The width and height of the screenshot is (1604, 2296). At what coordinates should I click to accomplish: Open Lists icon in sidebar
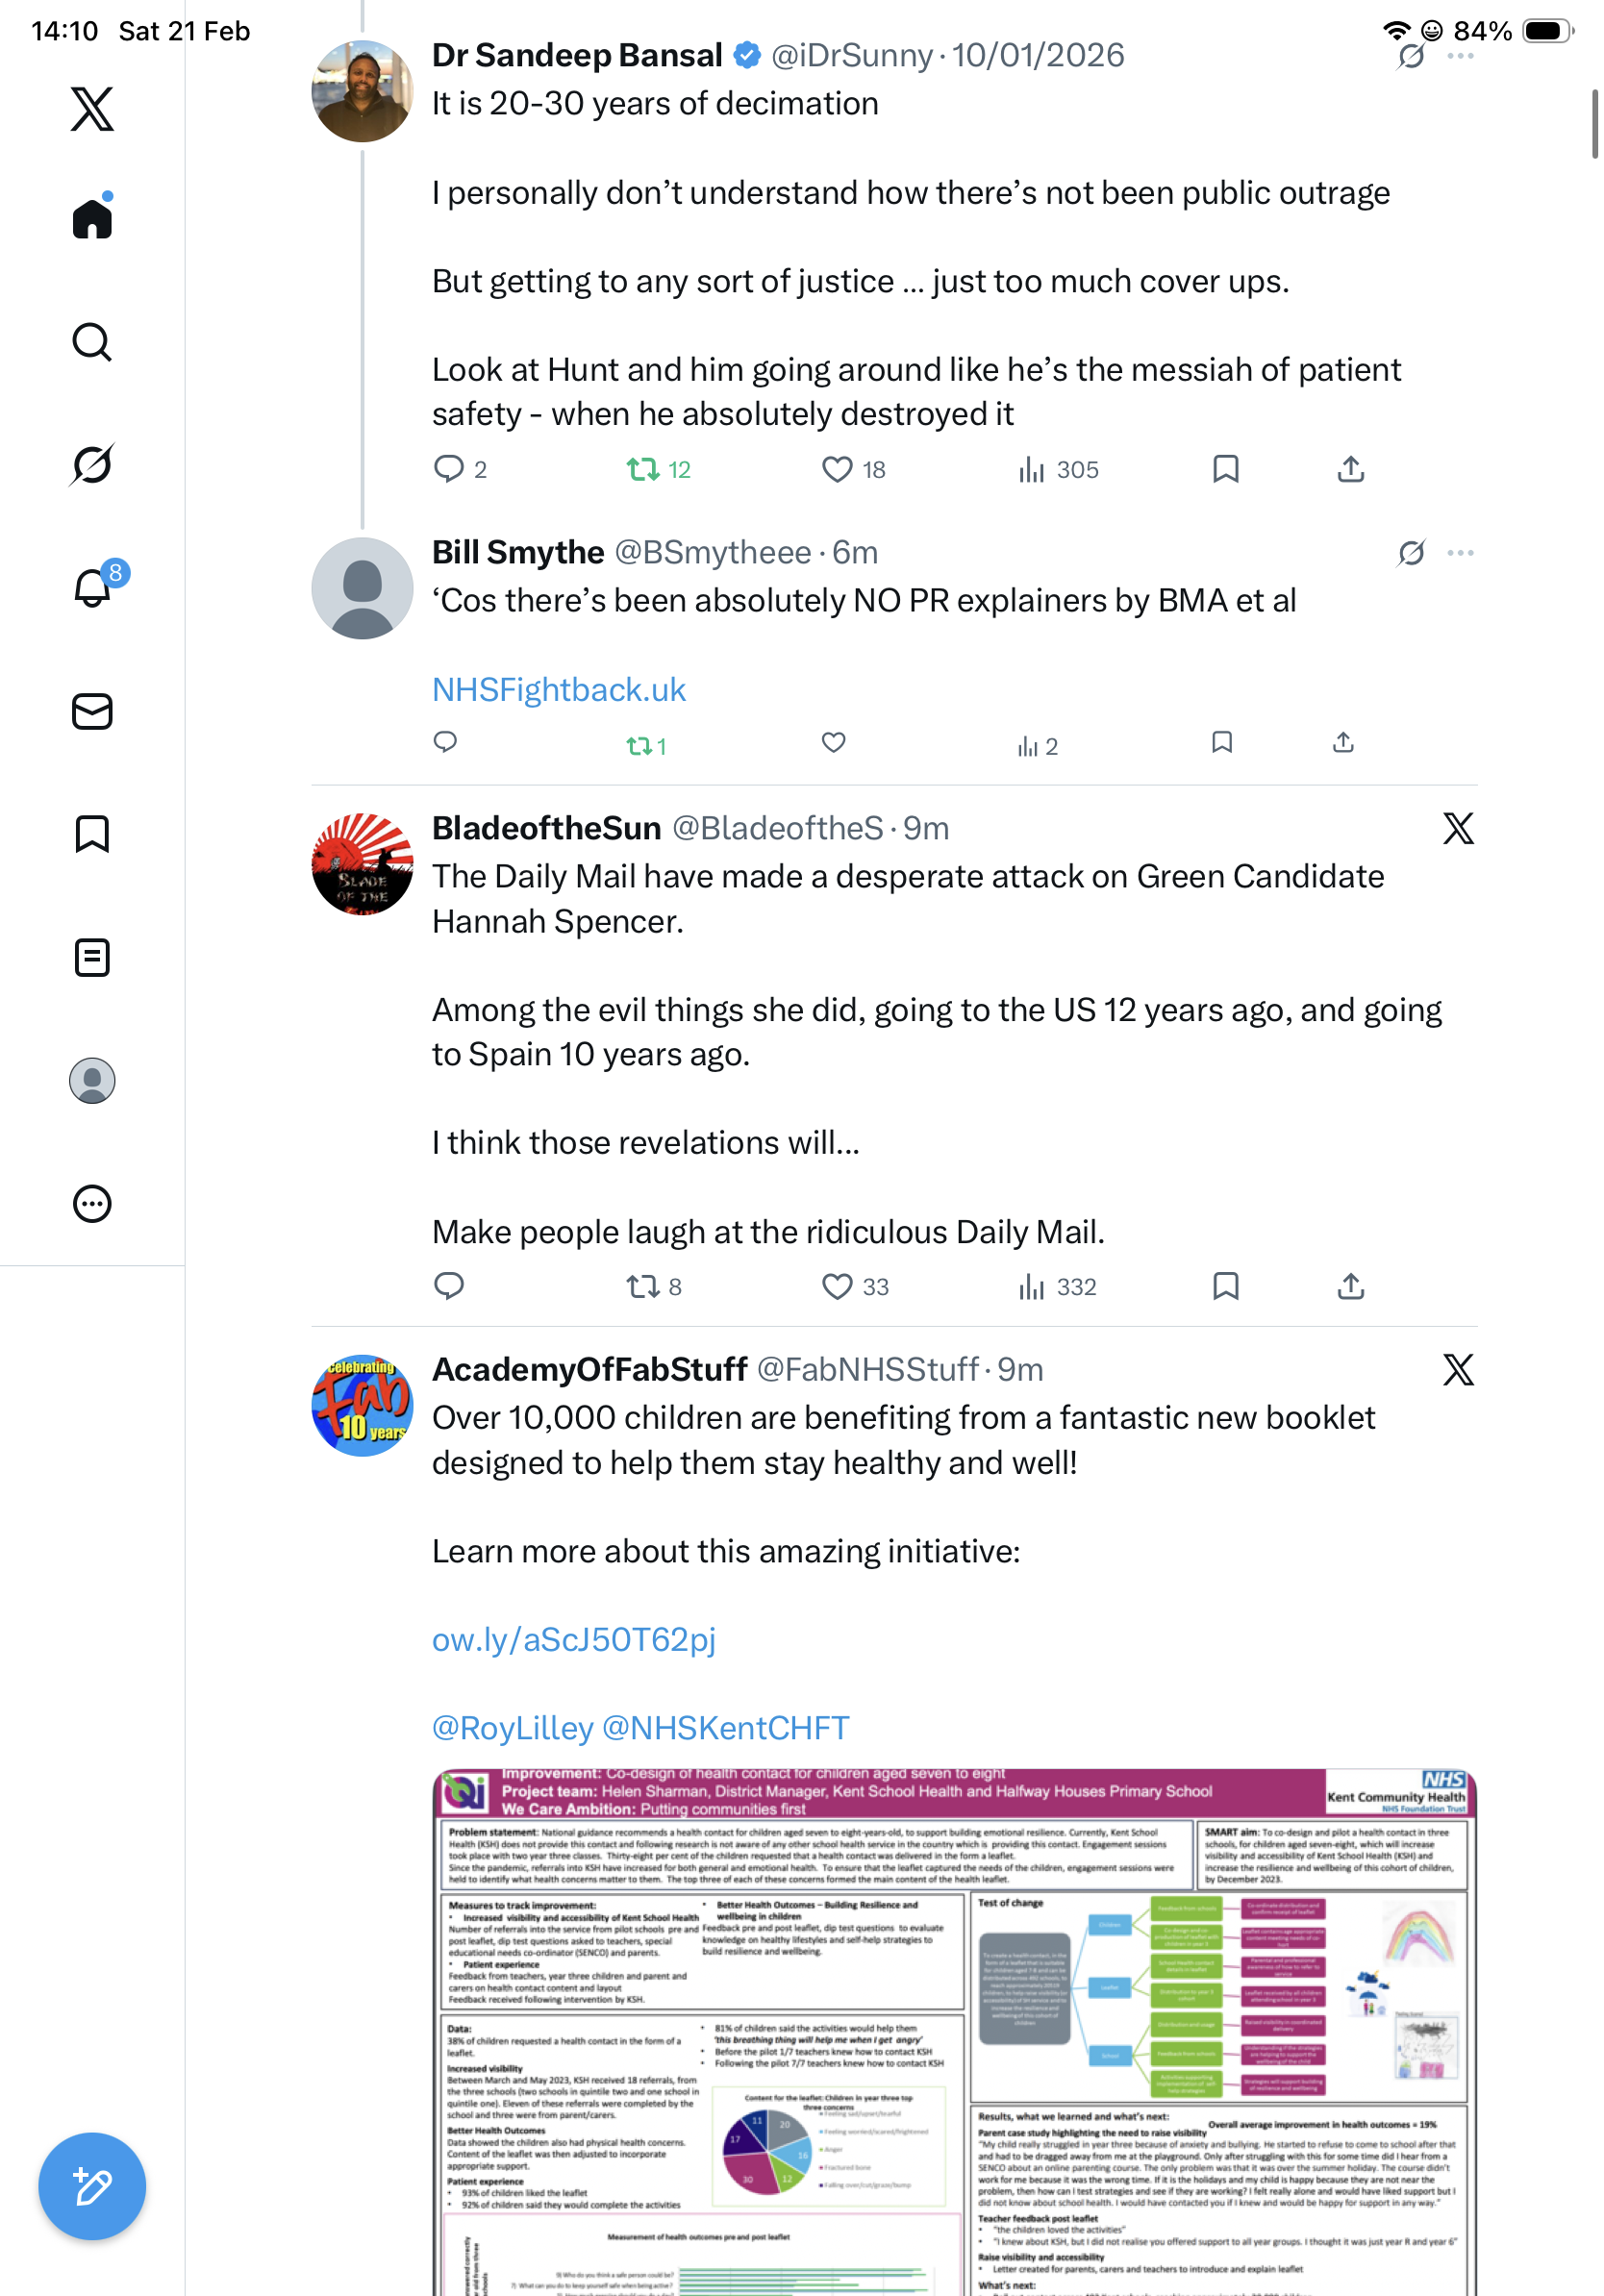coord(92,957)
